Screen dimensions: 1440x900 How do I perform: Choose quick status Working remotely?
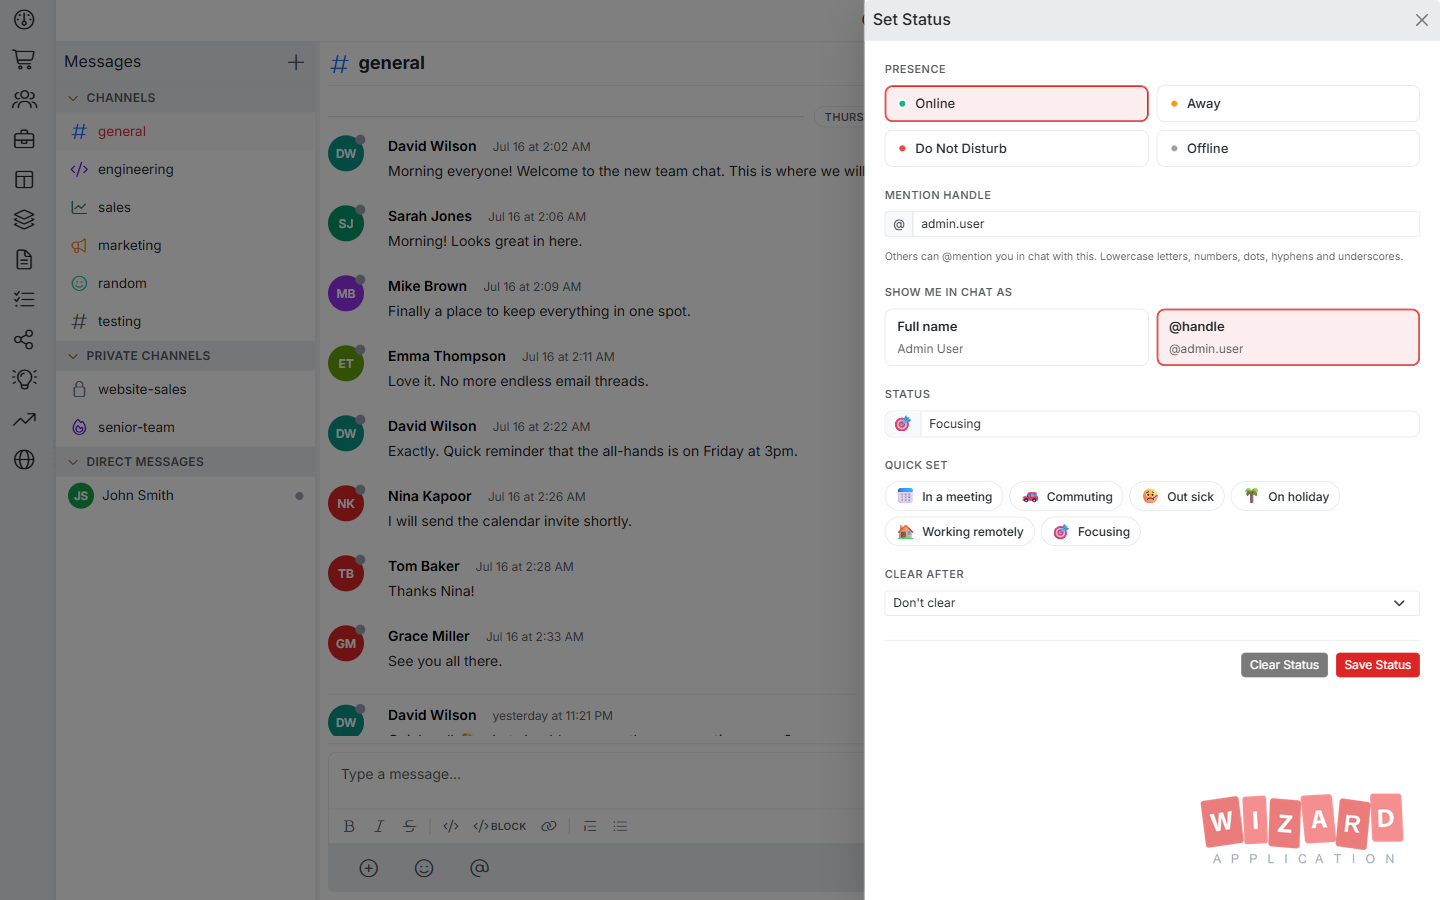pyautogui.click(x=959, y=531)
